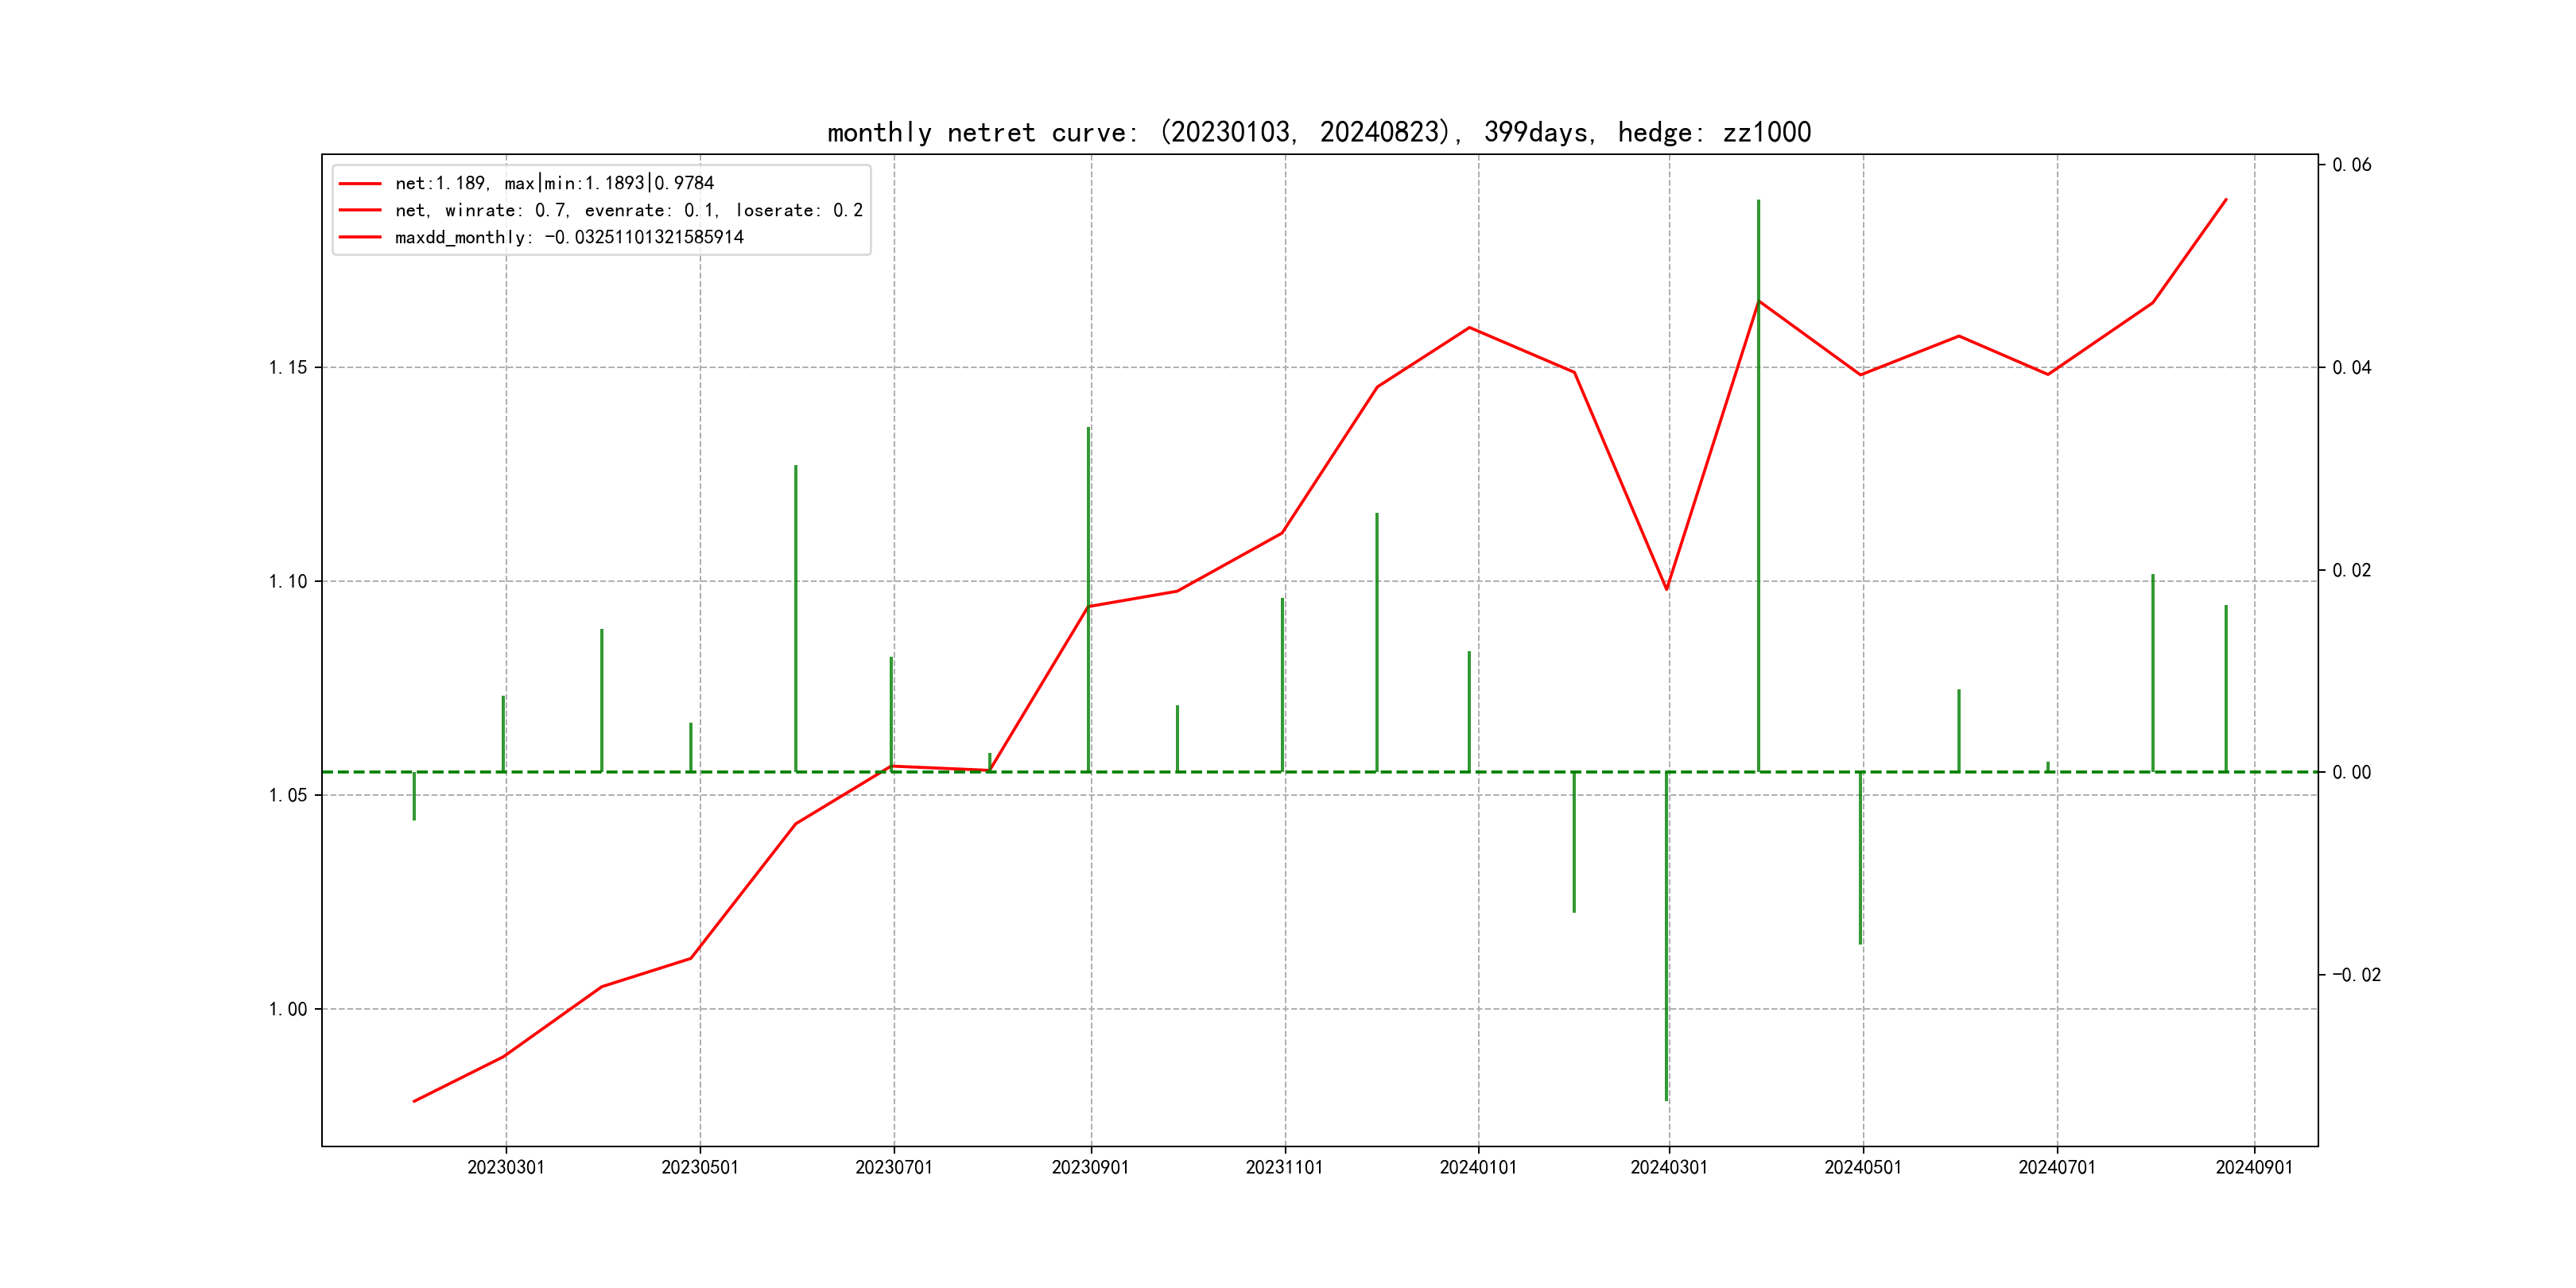The image size is (2576, 1288).
Task: Click the red curve's starting point
Action: click(414, 1101)
